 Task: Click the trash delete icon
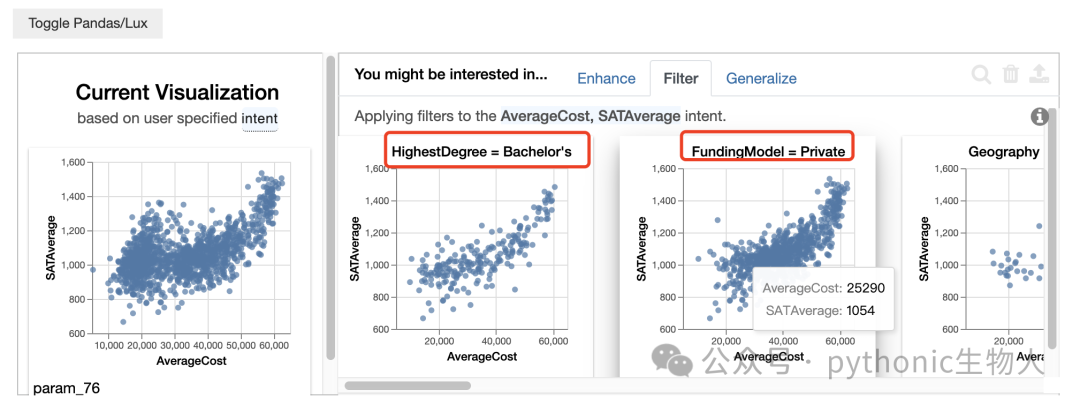coord(1010,74)
